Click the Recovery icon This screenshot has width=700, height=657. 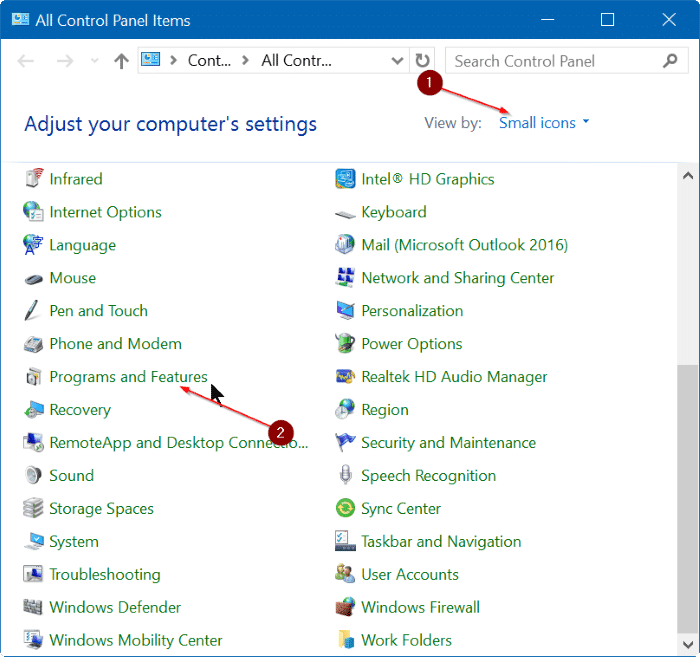click(34, 410)
